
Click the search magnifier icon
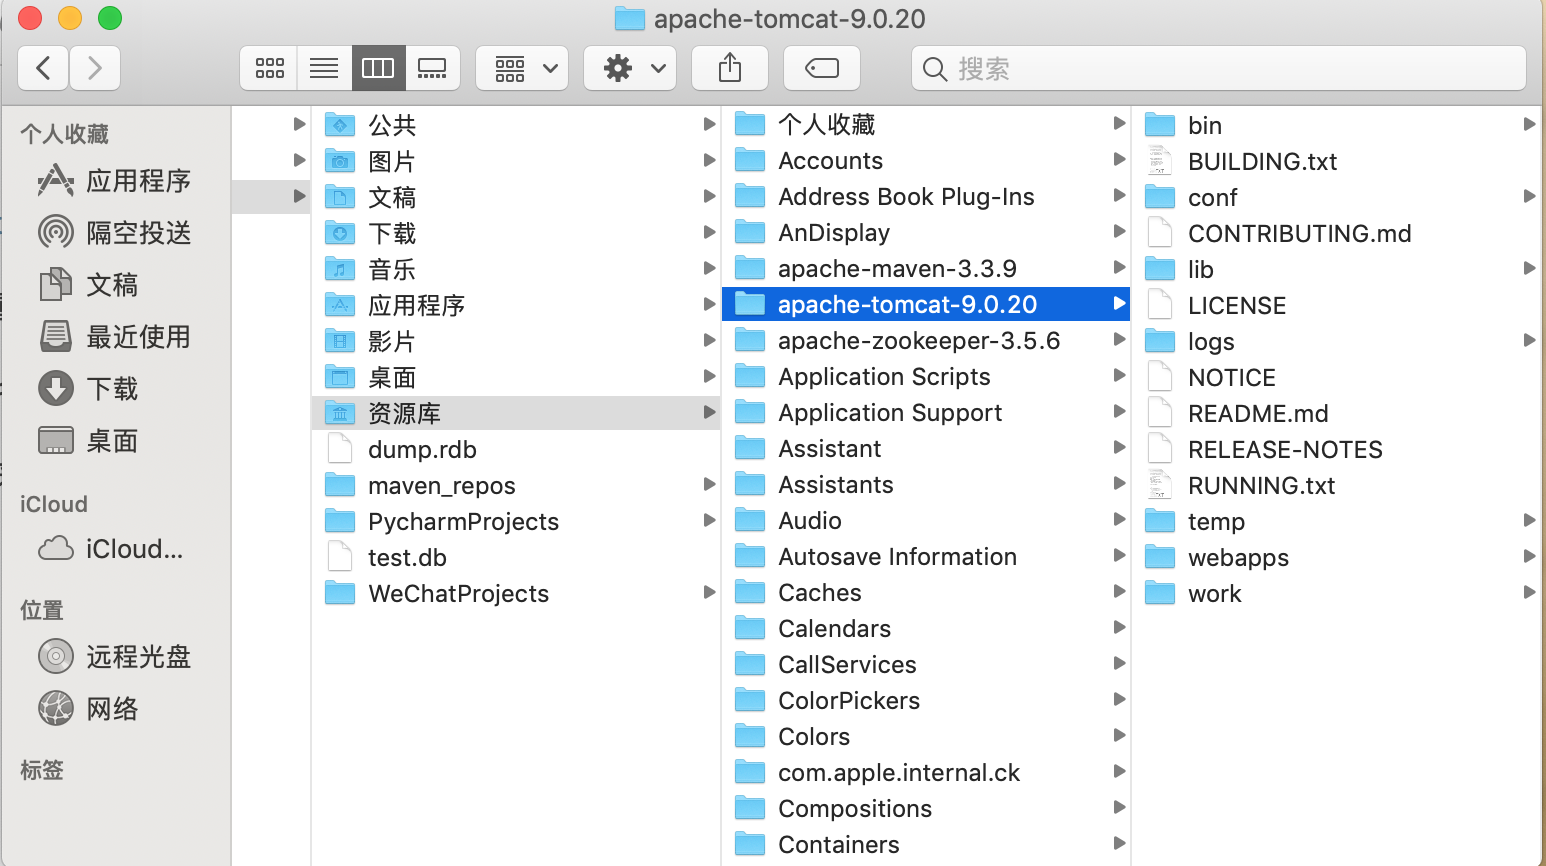(933, 68)
